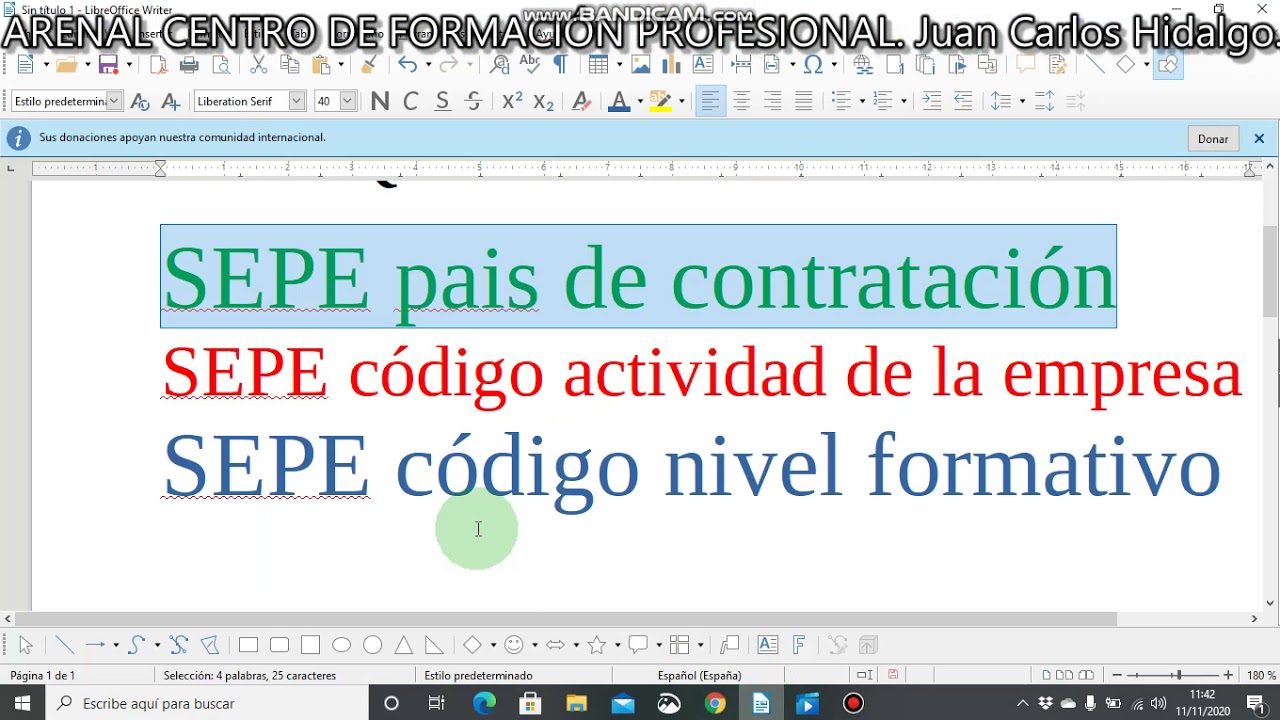Viewport: 1280px width, 720px height.
Task: Increase the paragraph indent
Action: [932, 101]
